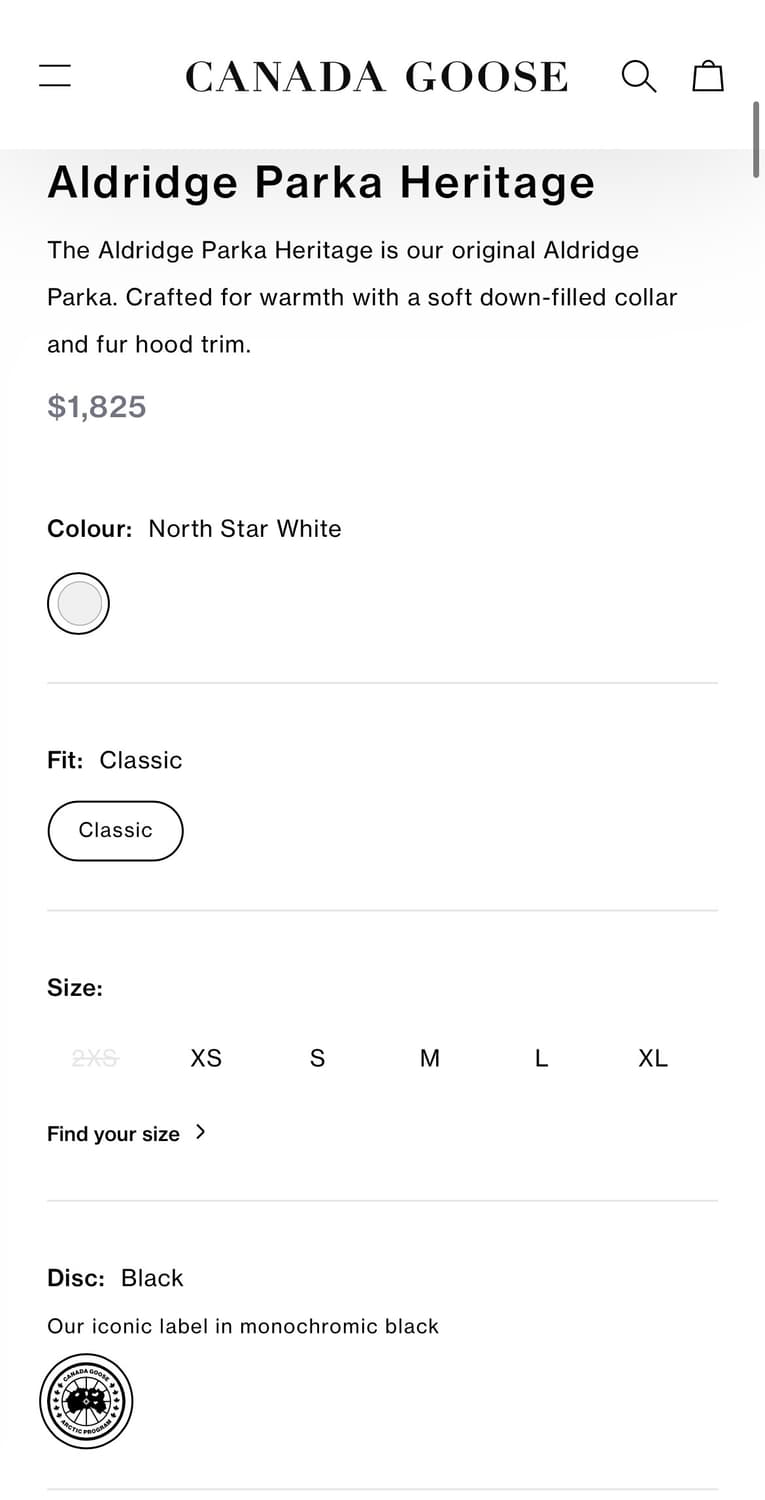Screen dimensions: 765x1500
Task: Pick size S
Action: pos(317,1058)
